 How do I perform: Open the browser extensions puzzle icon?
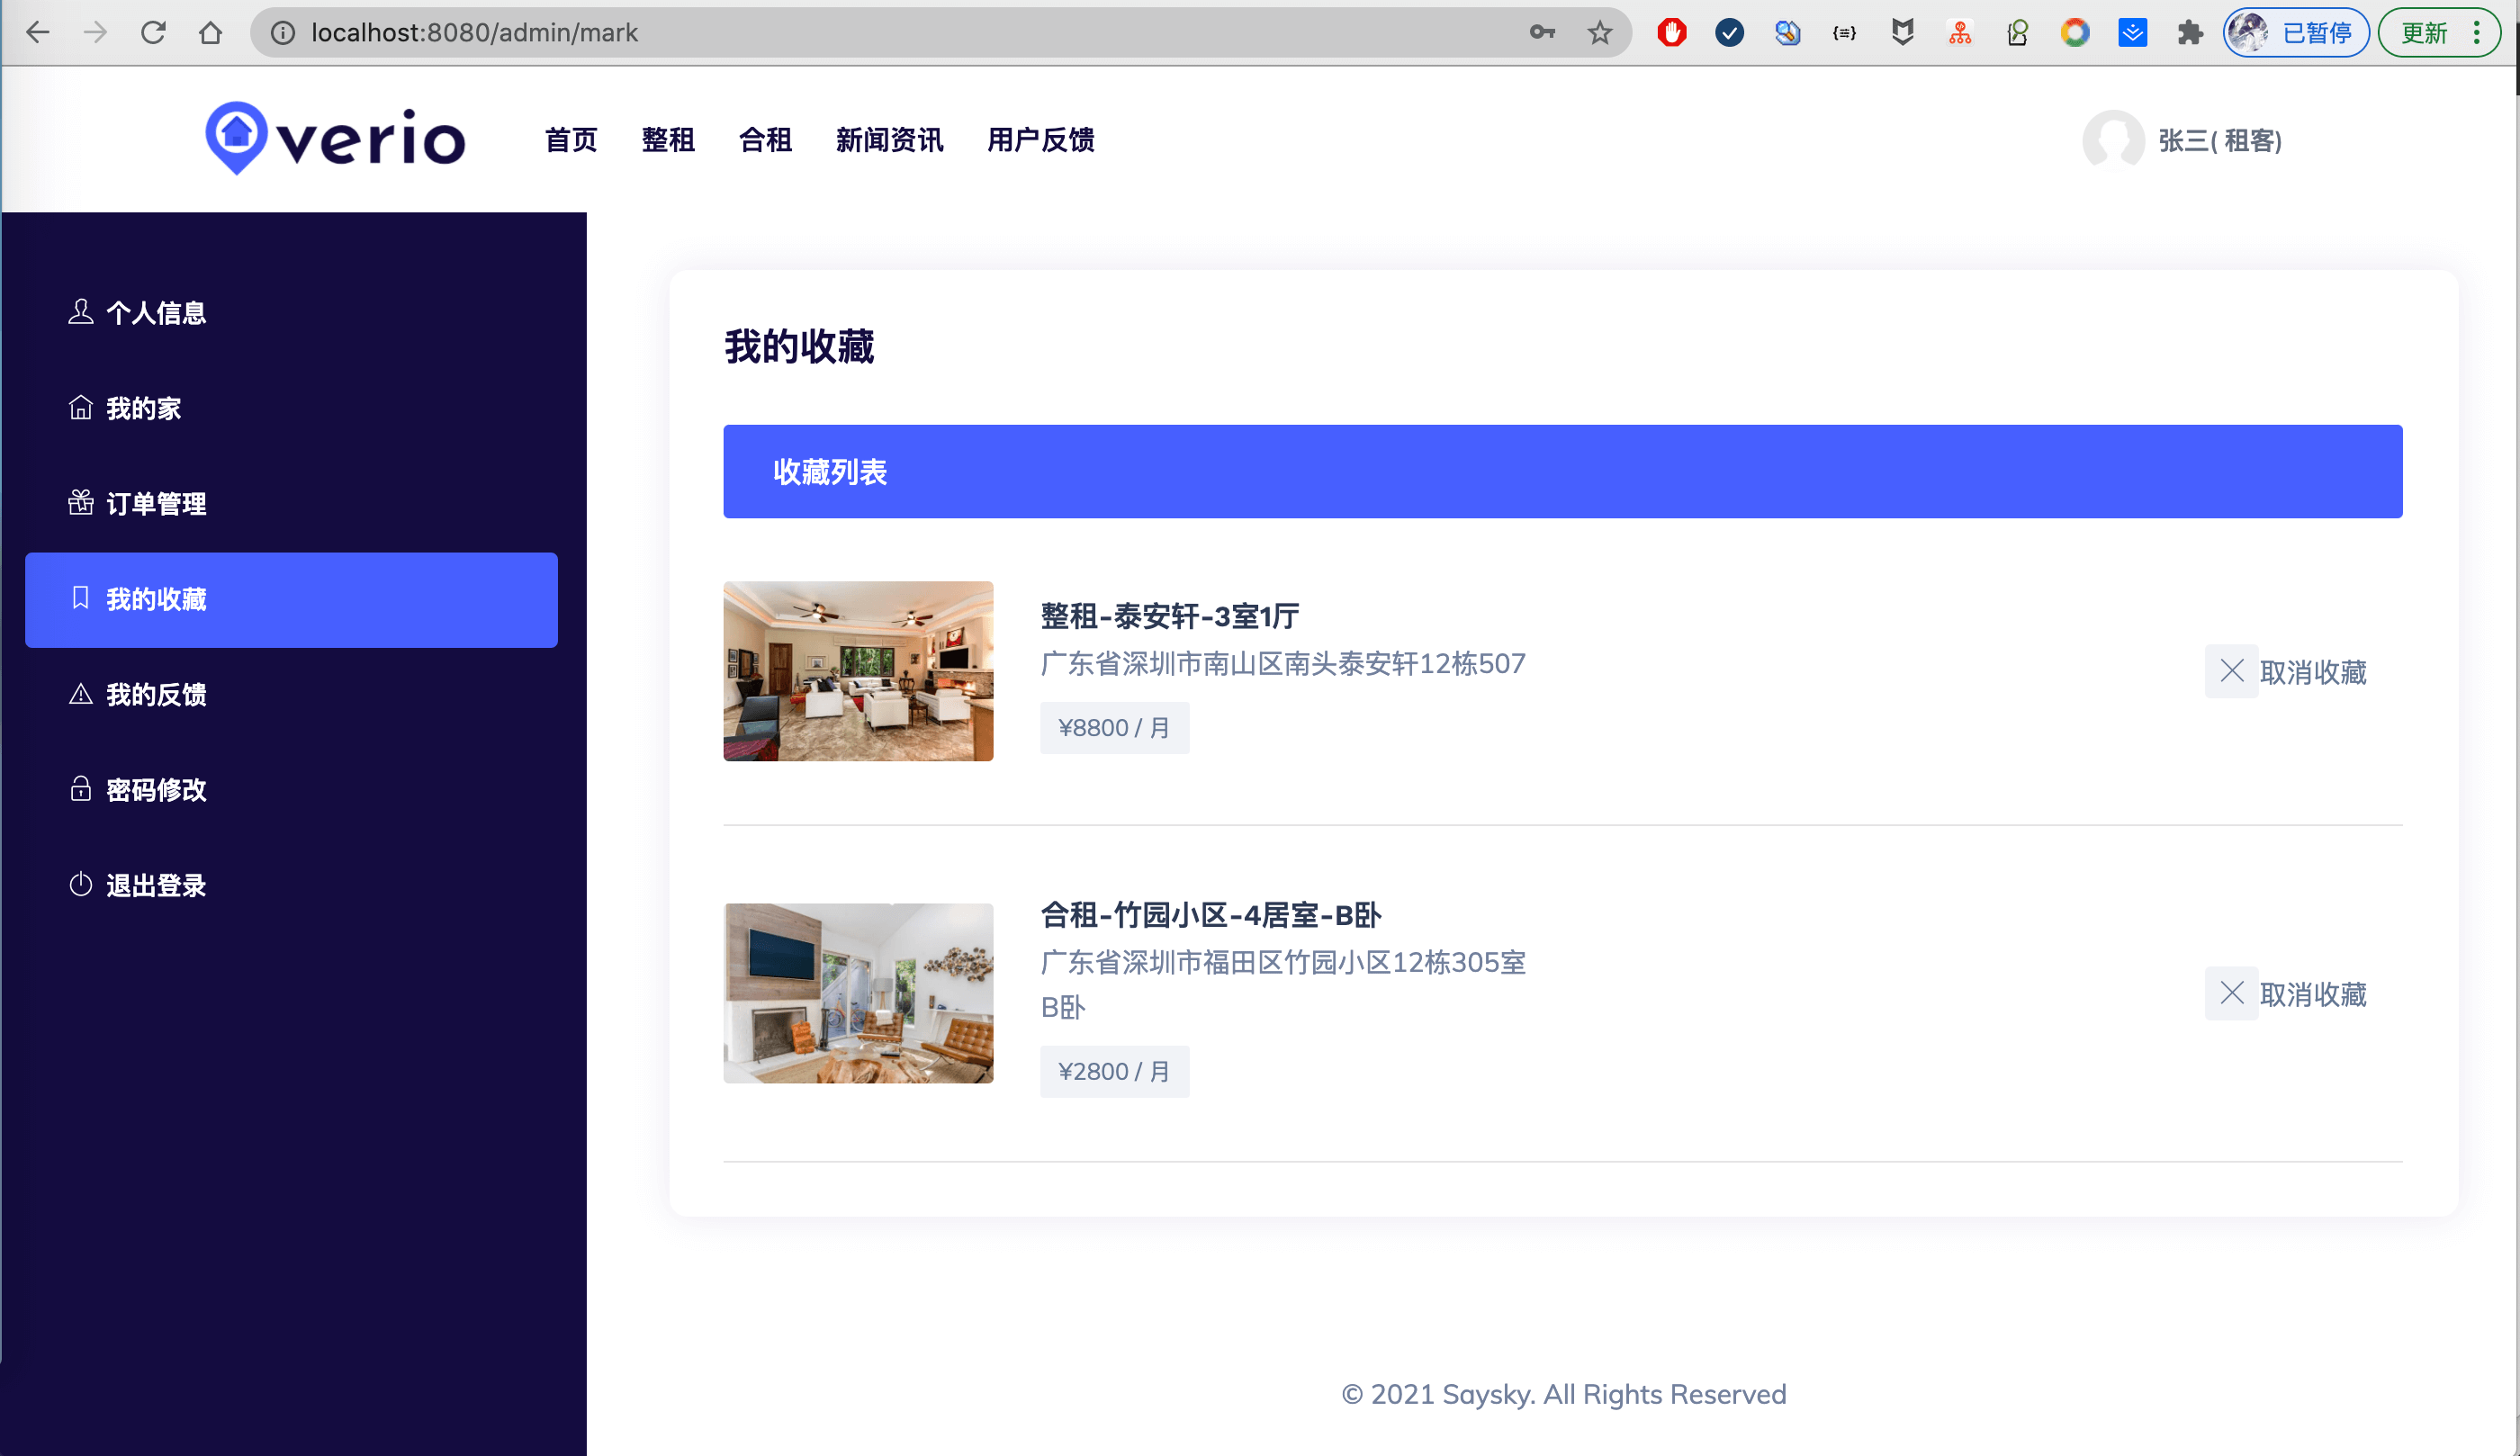[x=2190, y=33]
